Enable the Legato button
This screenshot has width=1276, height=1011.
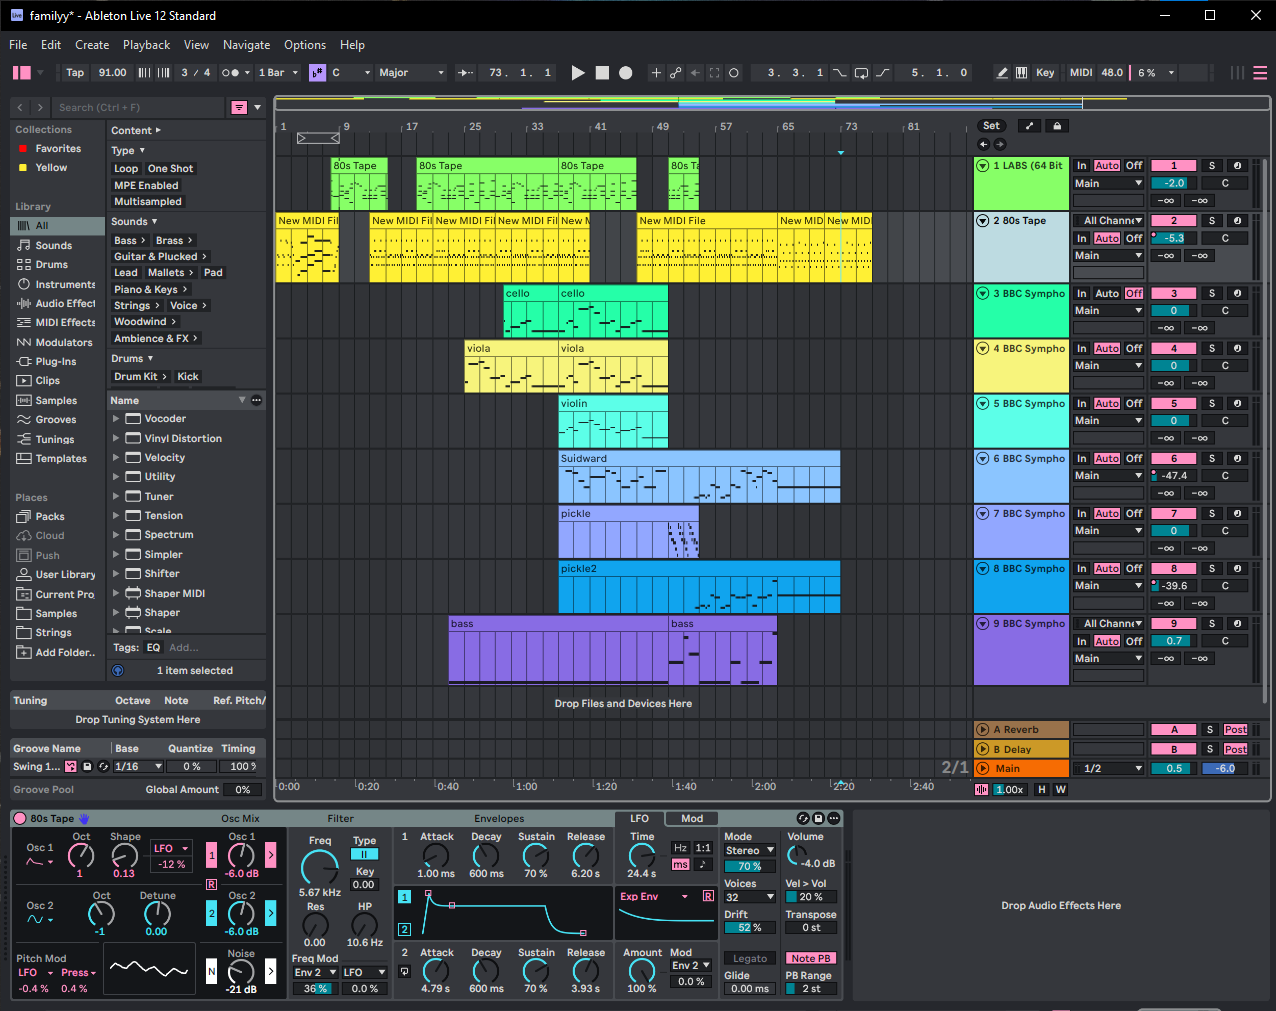750,958
